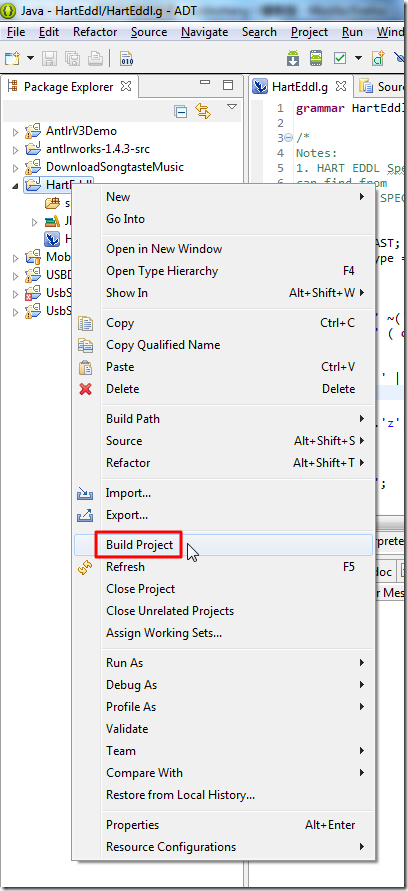Click the binary 010 toolbar icon
The image size is (408, 891).
point(127,58)
